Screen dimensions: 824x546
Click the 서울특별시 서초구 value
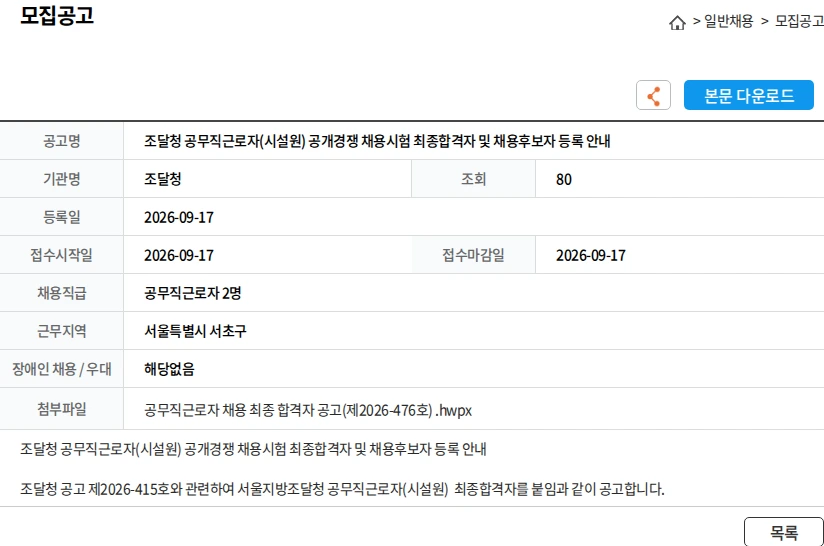(x=195, y=331)
